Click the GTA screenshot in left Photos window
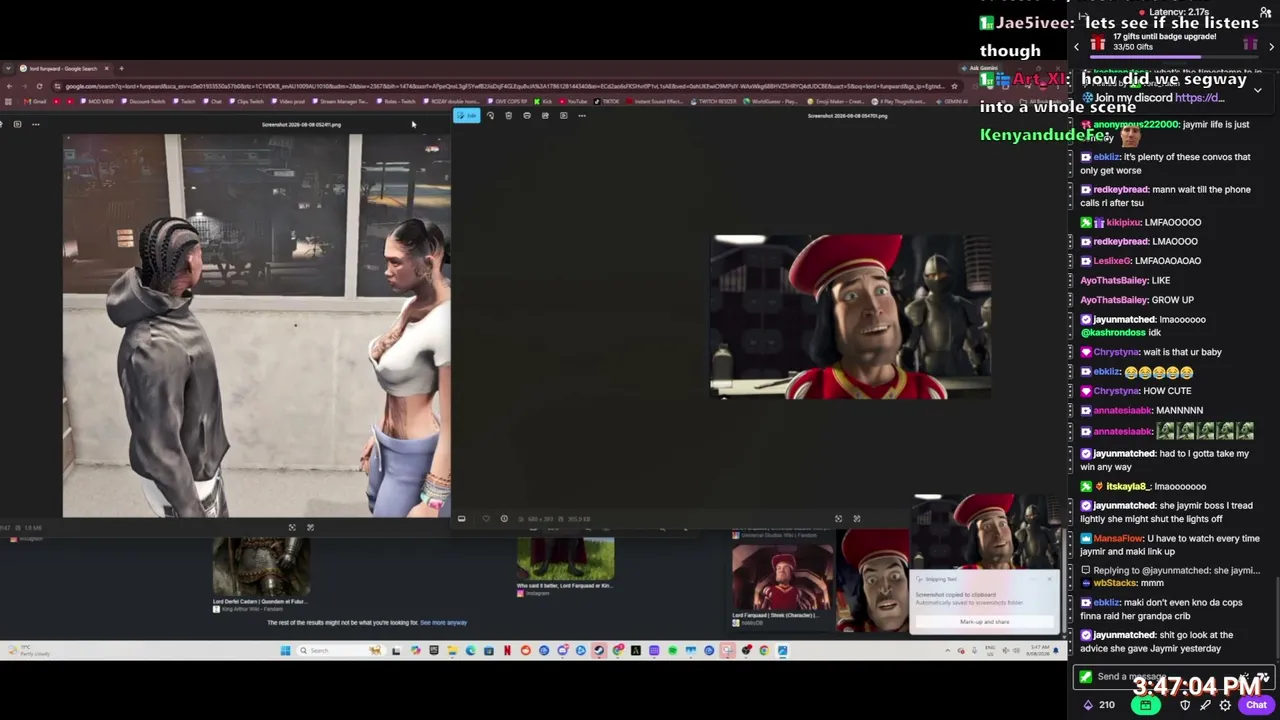 tap(257, 326)
